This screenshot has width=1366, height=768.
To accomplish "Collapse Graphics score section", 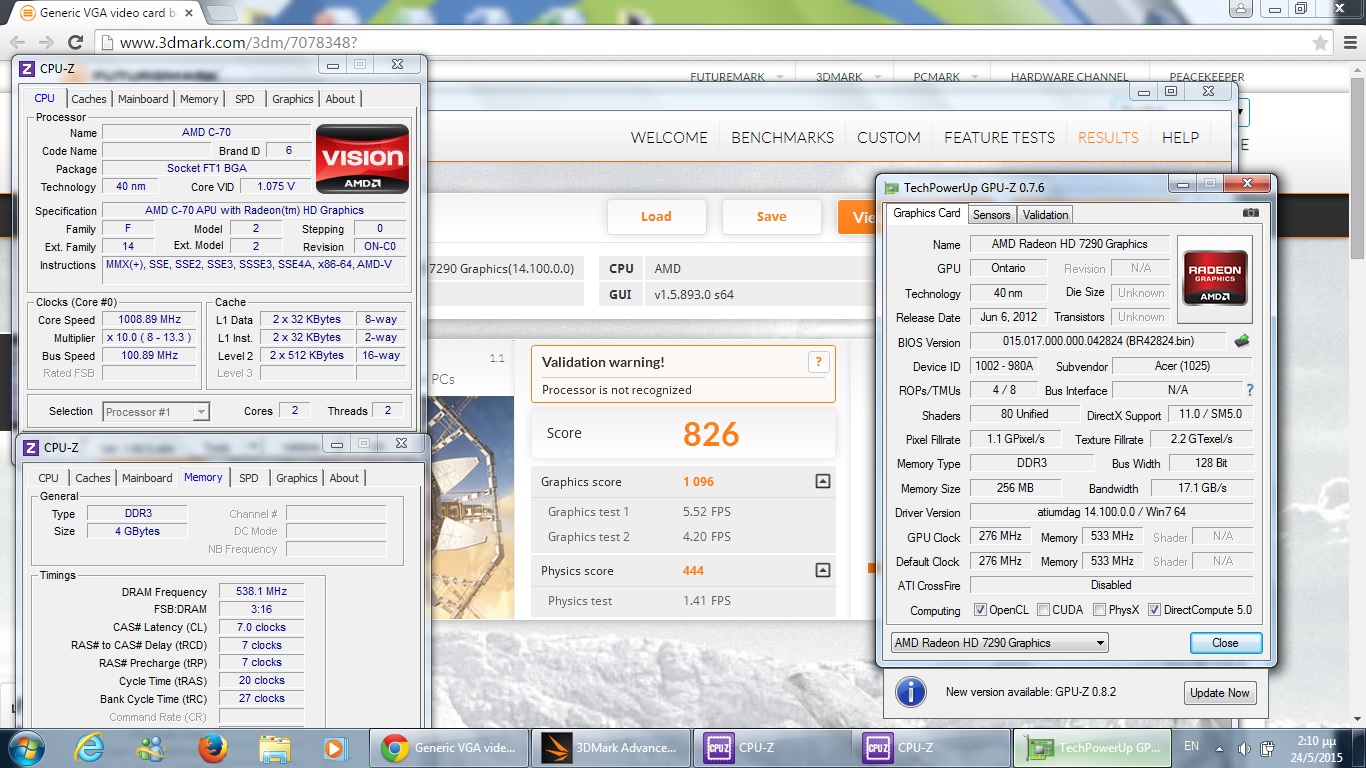I will click(x=822, y=481).
